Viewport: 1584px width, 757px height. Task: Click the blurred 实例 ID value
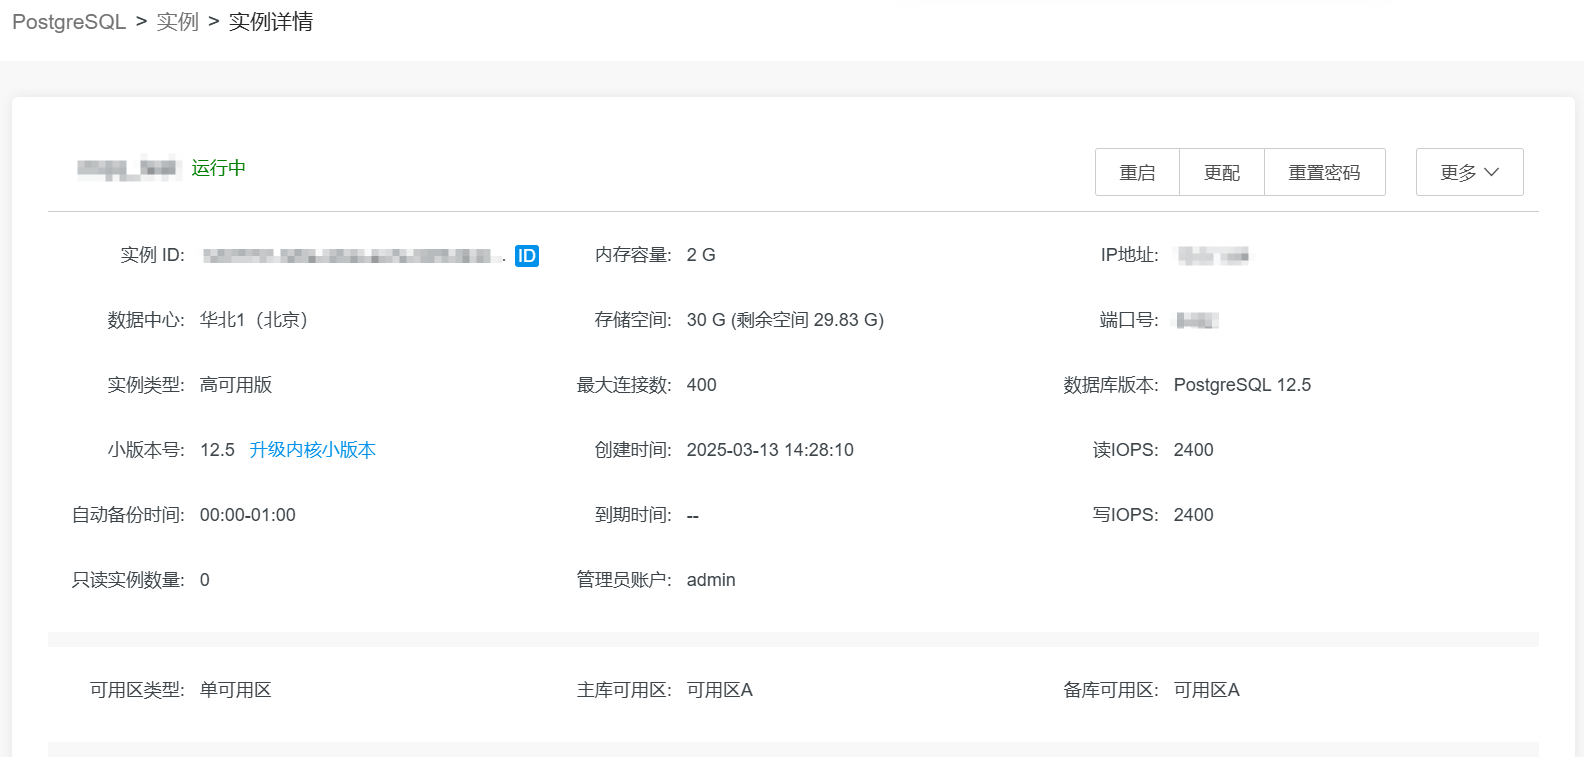tap(351, 256)
